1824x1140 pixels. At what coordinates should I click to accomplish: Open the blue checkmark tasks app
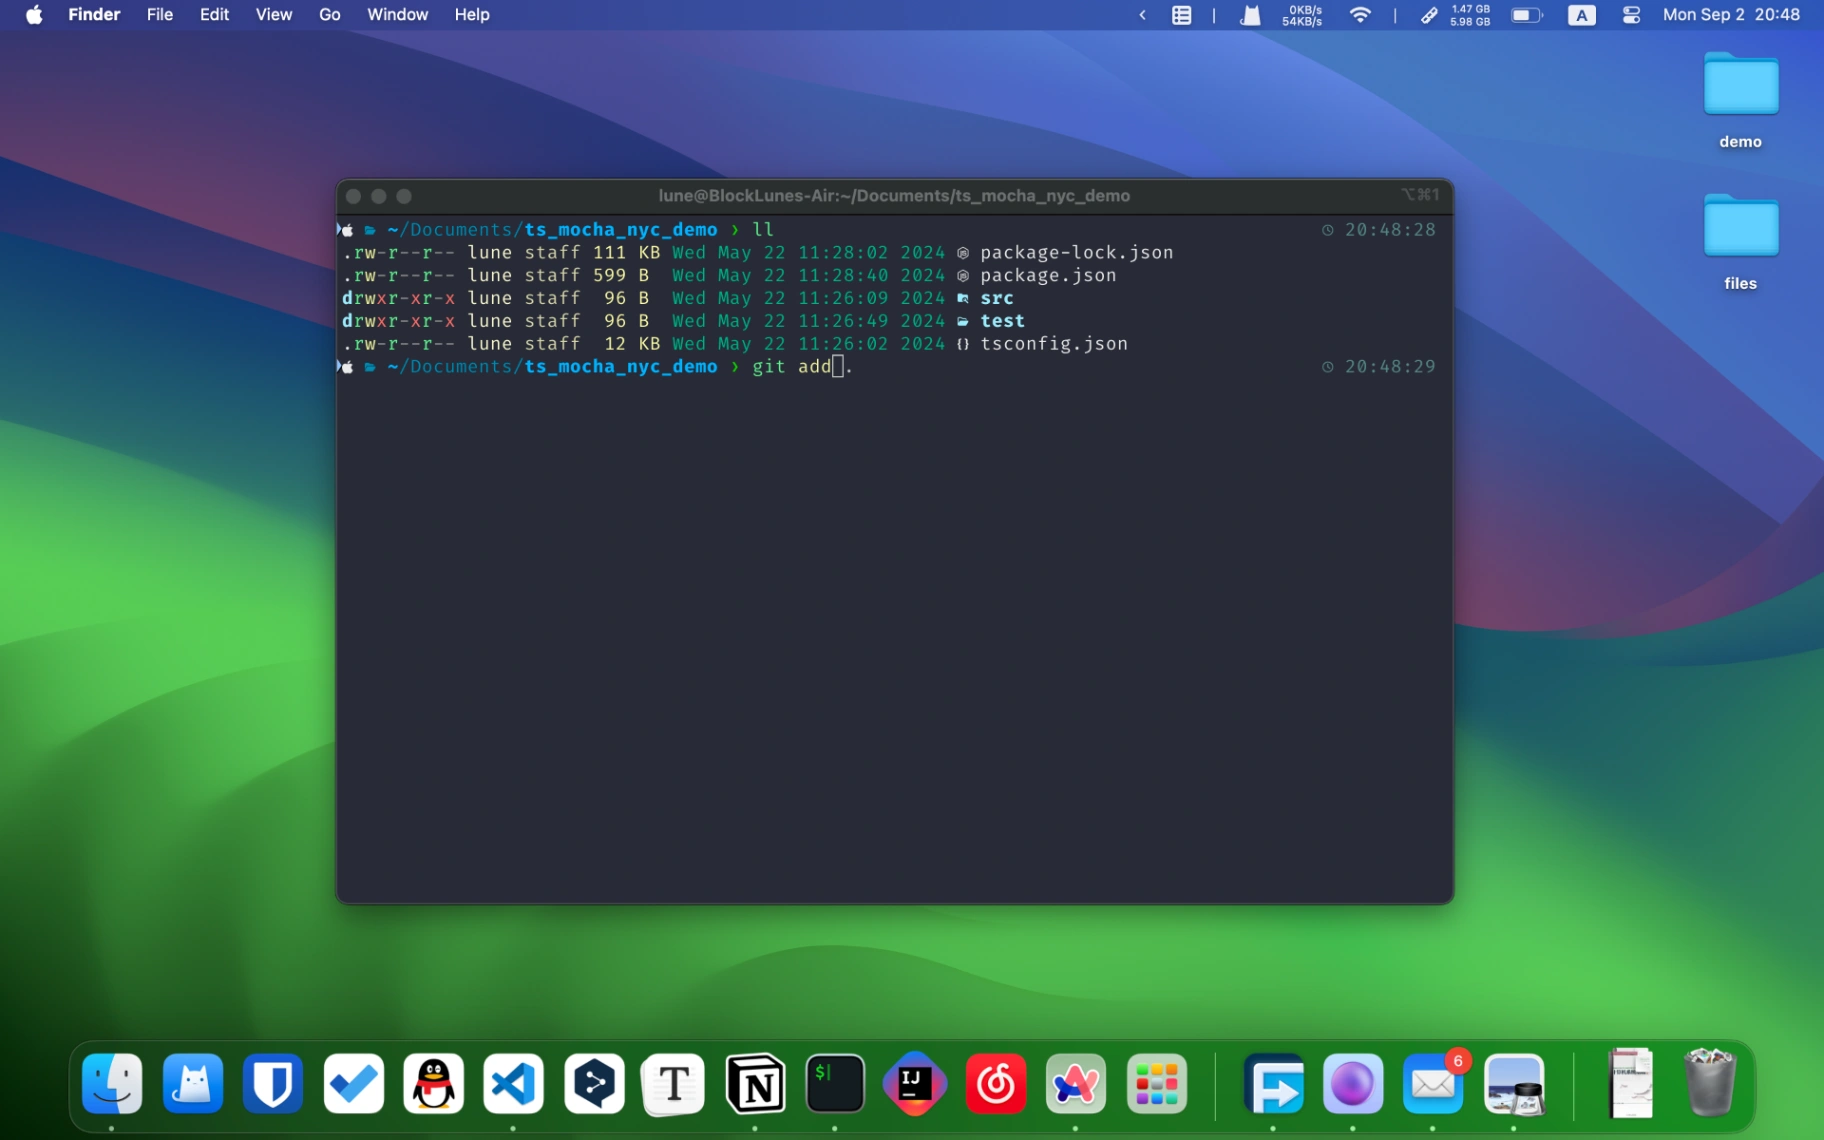[354, 1084]
